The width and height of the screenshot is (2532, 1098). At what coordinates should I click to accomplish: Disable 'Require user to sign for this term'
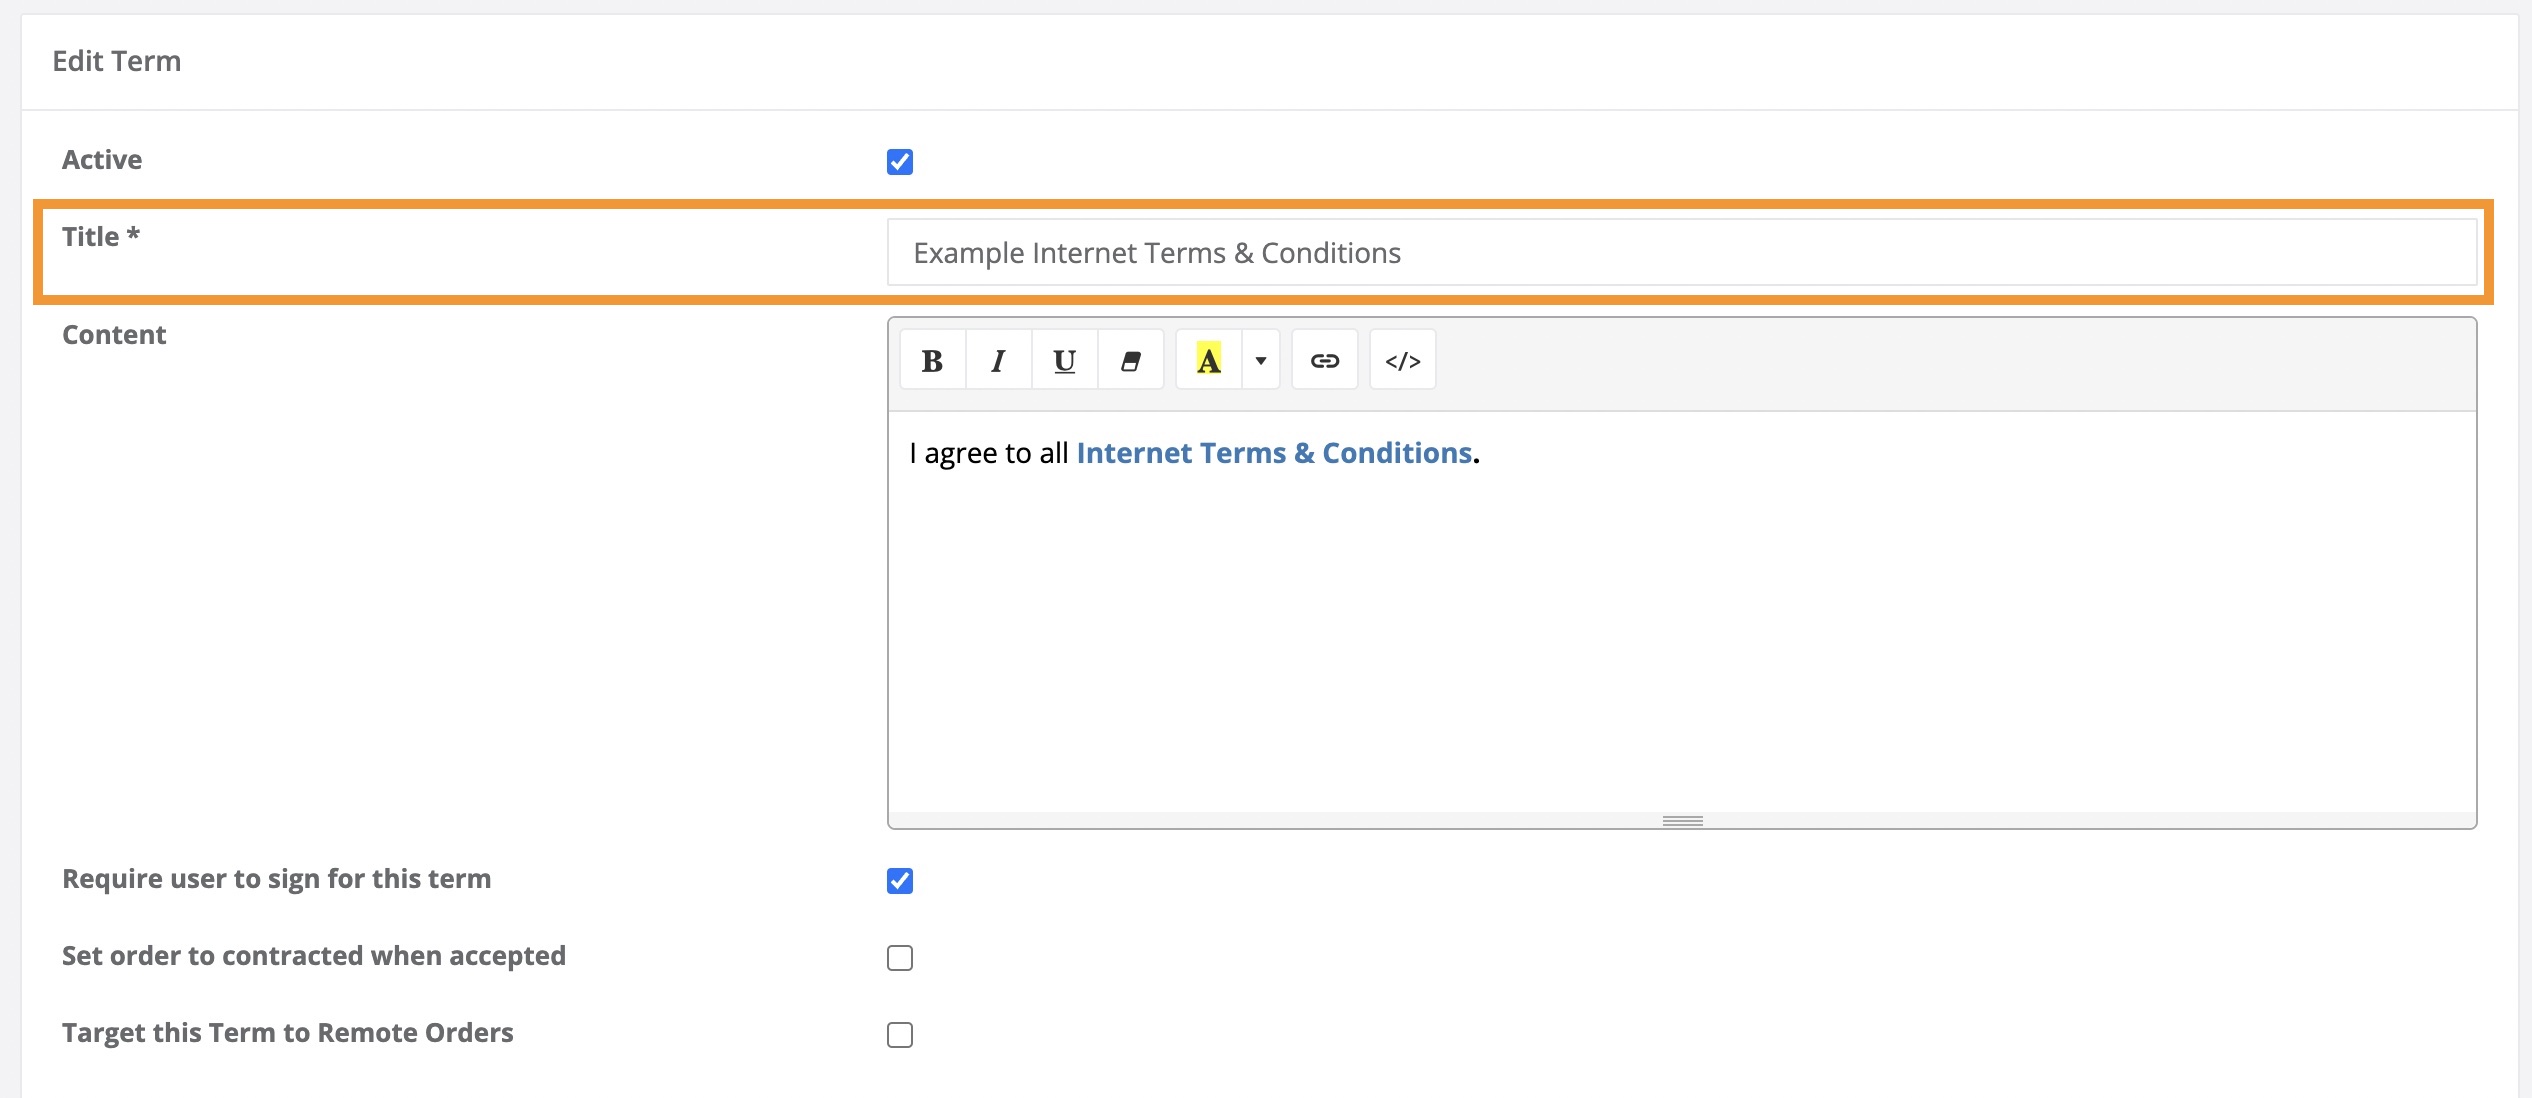pyautogui.click(x=899, y=881)
